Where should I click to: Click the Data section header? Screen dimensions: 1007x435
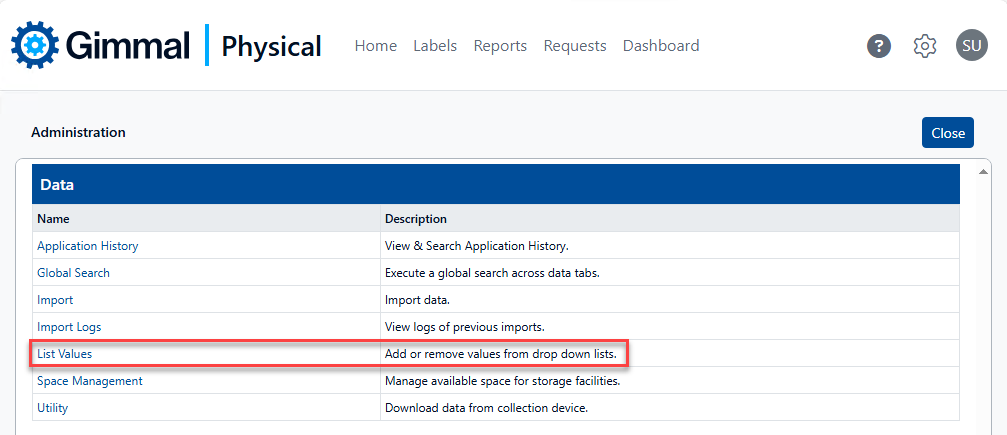(496, 184)
